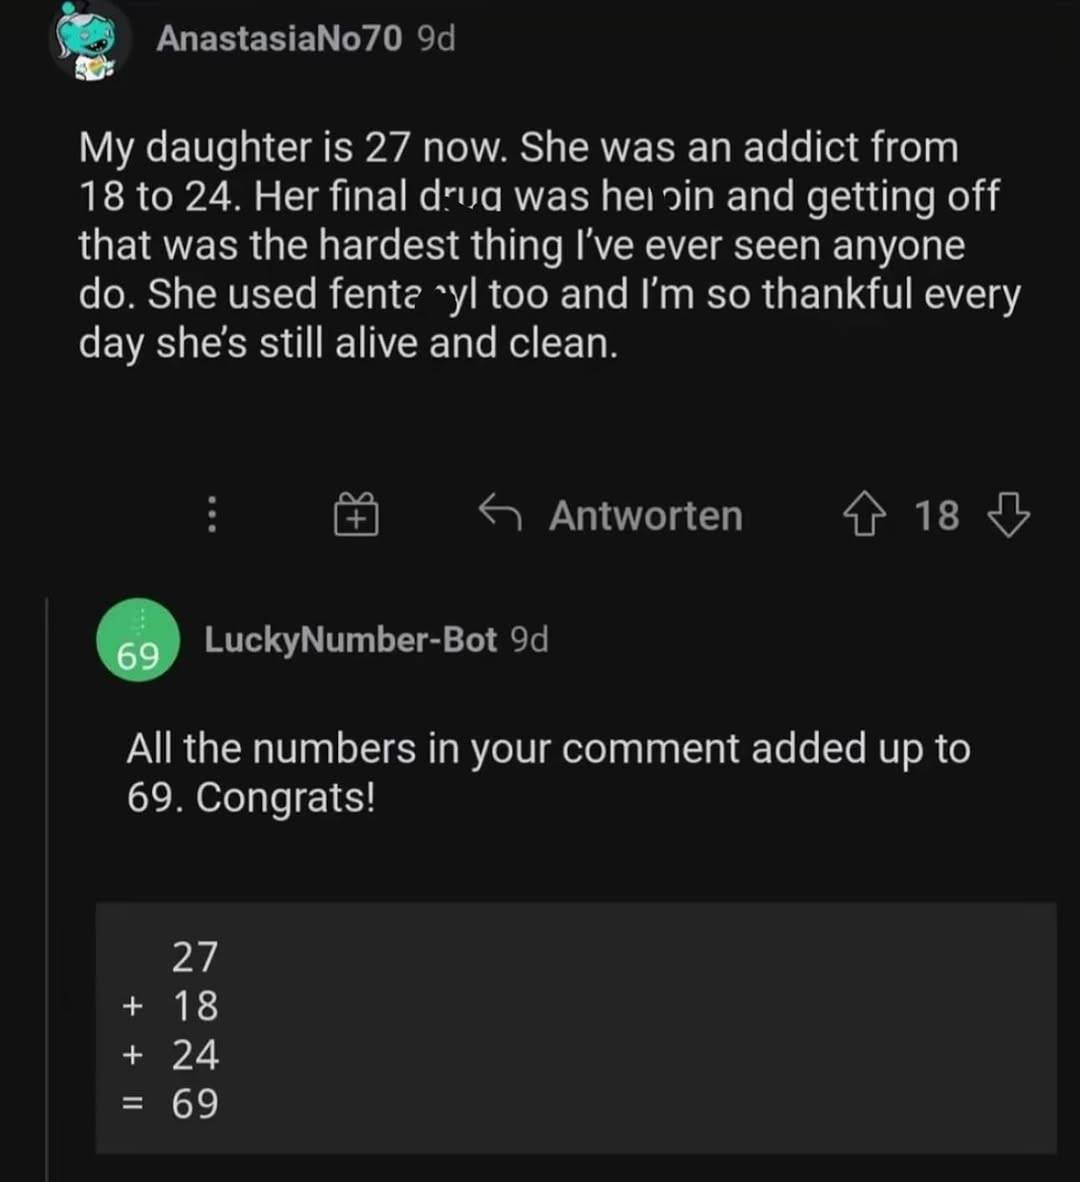Upvote AnastasiaNo70's comment
1080x1182 pixels.
(x=865, y=516)
